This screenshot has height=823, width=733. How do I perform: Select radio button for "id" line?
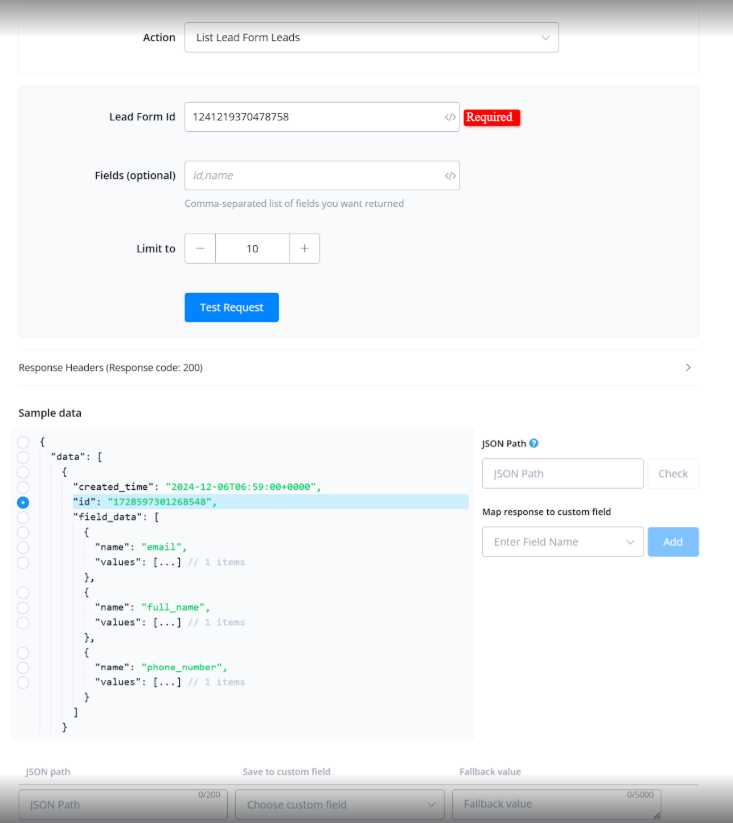23,502
